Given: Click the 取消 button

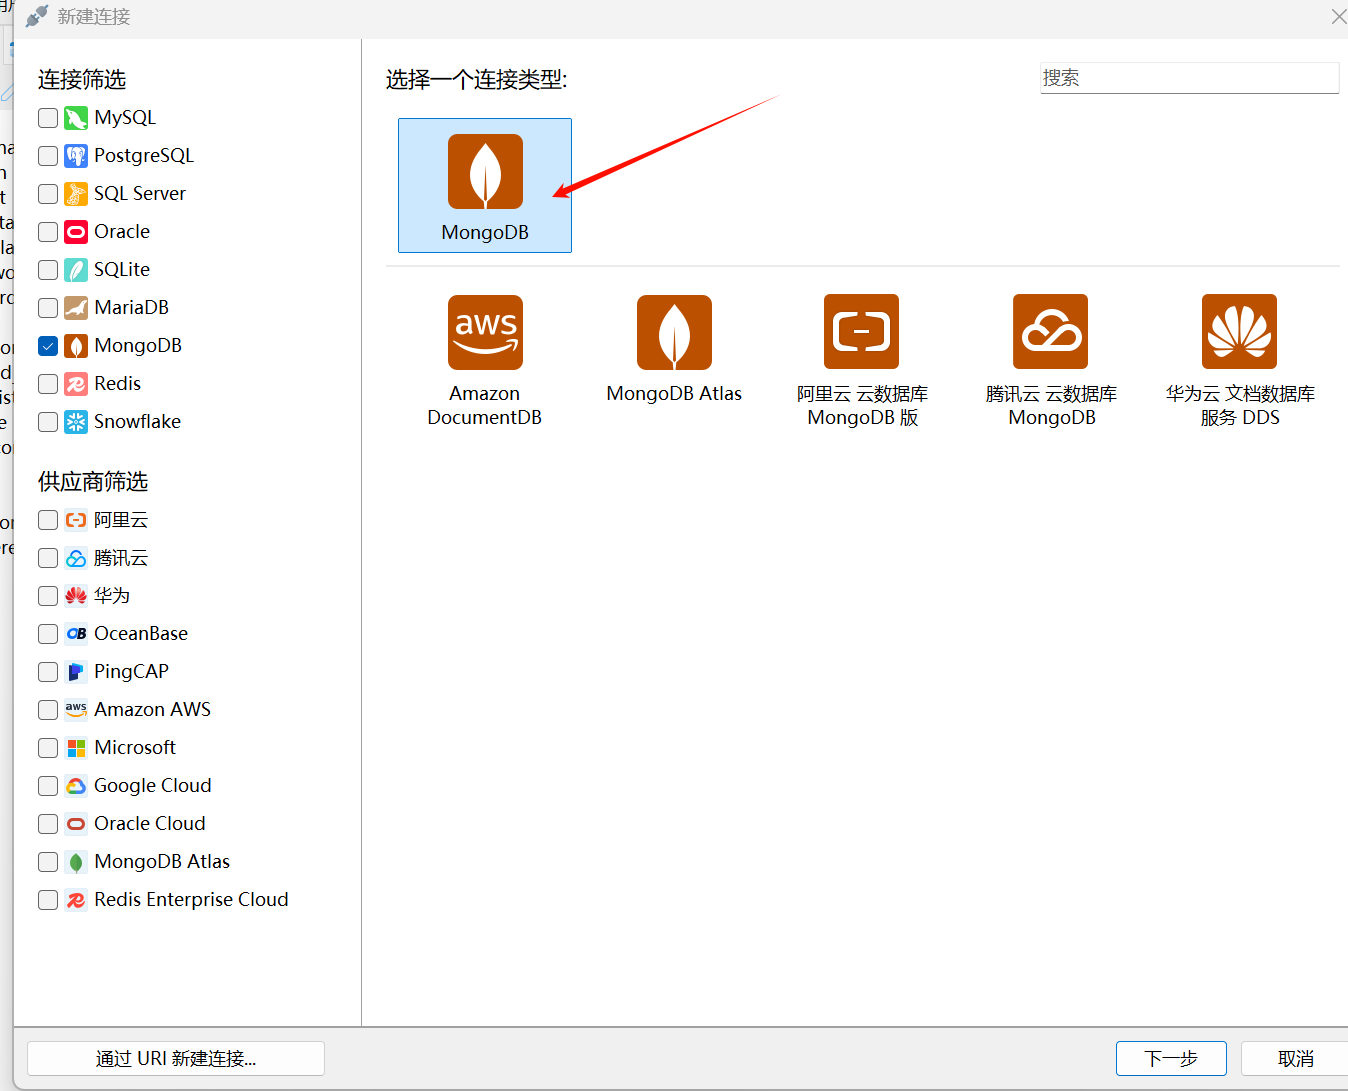Looking at the screenshot, I should (1295, 1058).
